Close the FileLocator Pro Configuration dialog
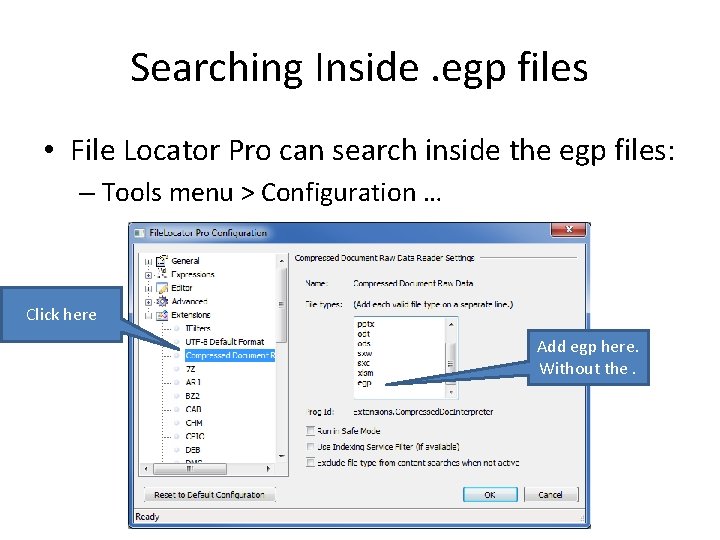720x540 pixels. click(x=568, y=229)
